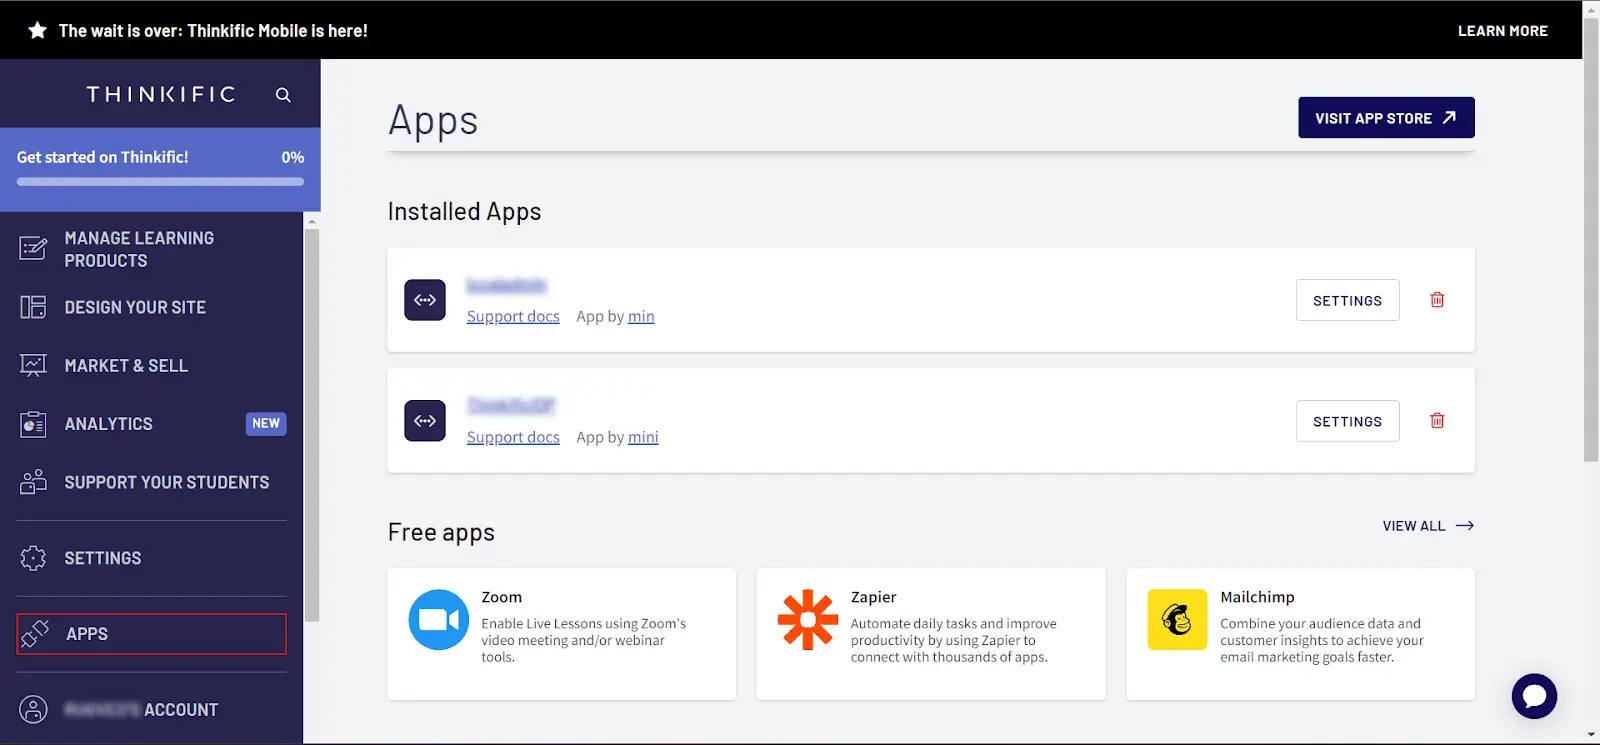This screenshot has height=745, width=1600.
Task: Click the Settings gear icon in sidebar
Action: [x=33, y=558]
